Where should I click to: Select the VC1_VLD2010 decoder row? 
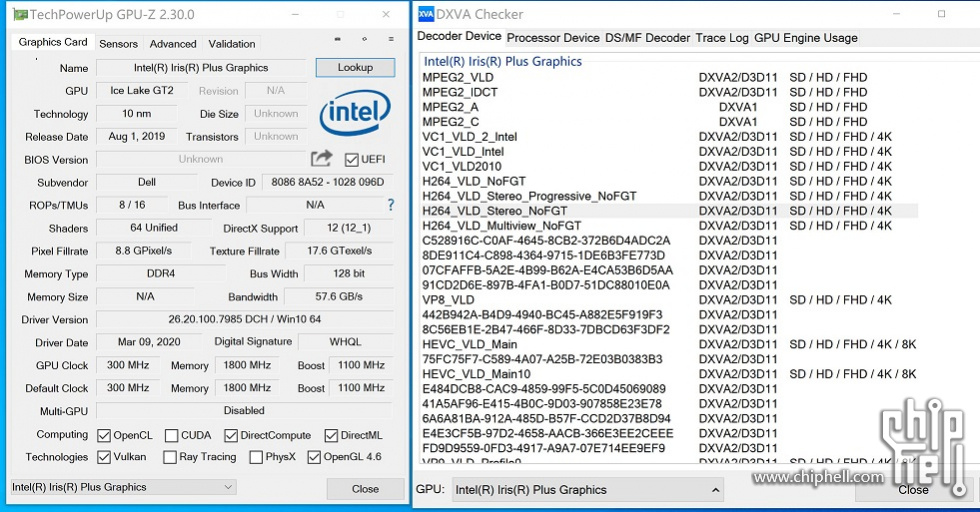click(x=669, y=166)
